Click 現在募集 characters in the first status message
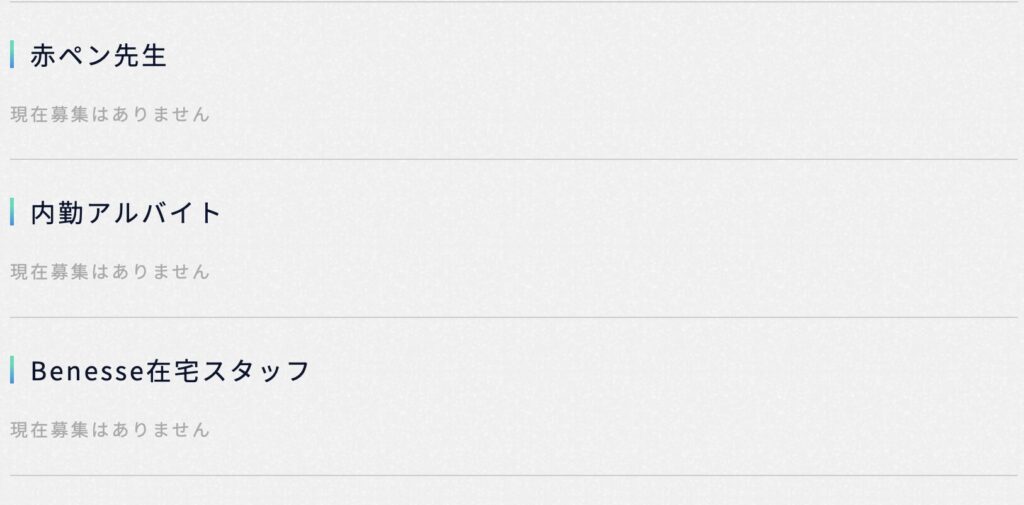Viewport: 1024px width, 505px height. click(49, 114)
